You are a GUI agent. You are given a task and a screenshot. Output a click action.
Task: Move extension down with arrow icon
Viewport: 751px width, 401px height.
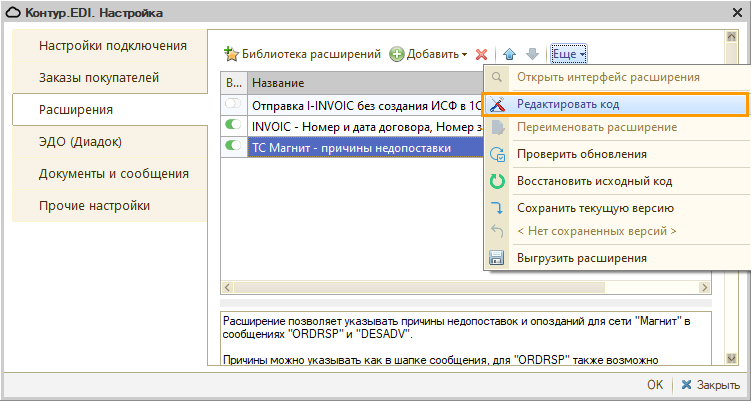(x=531, y=54)
